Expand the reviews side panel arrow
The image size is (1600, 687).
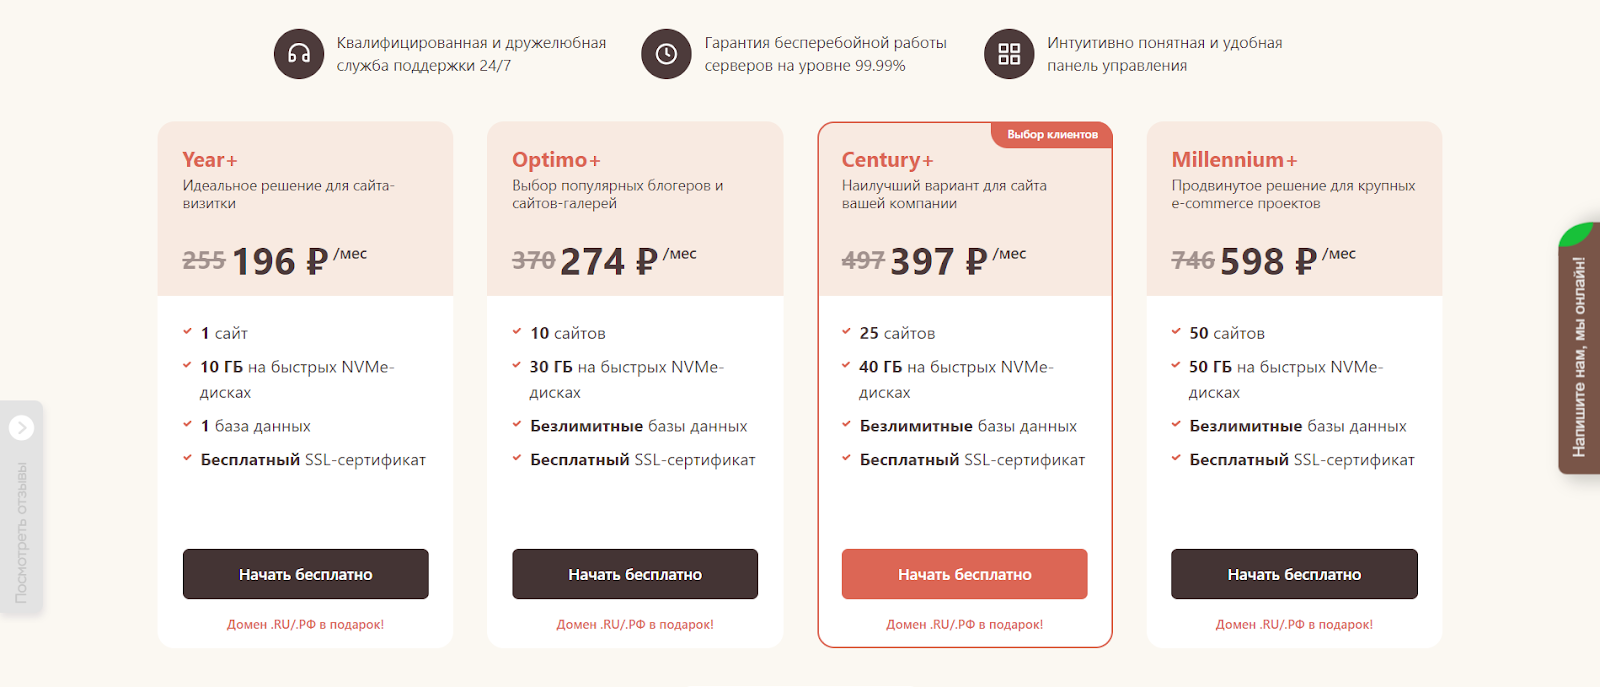[21, 428]
